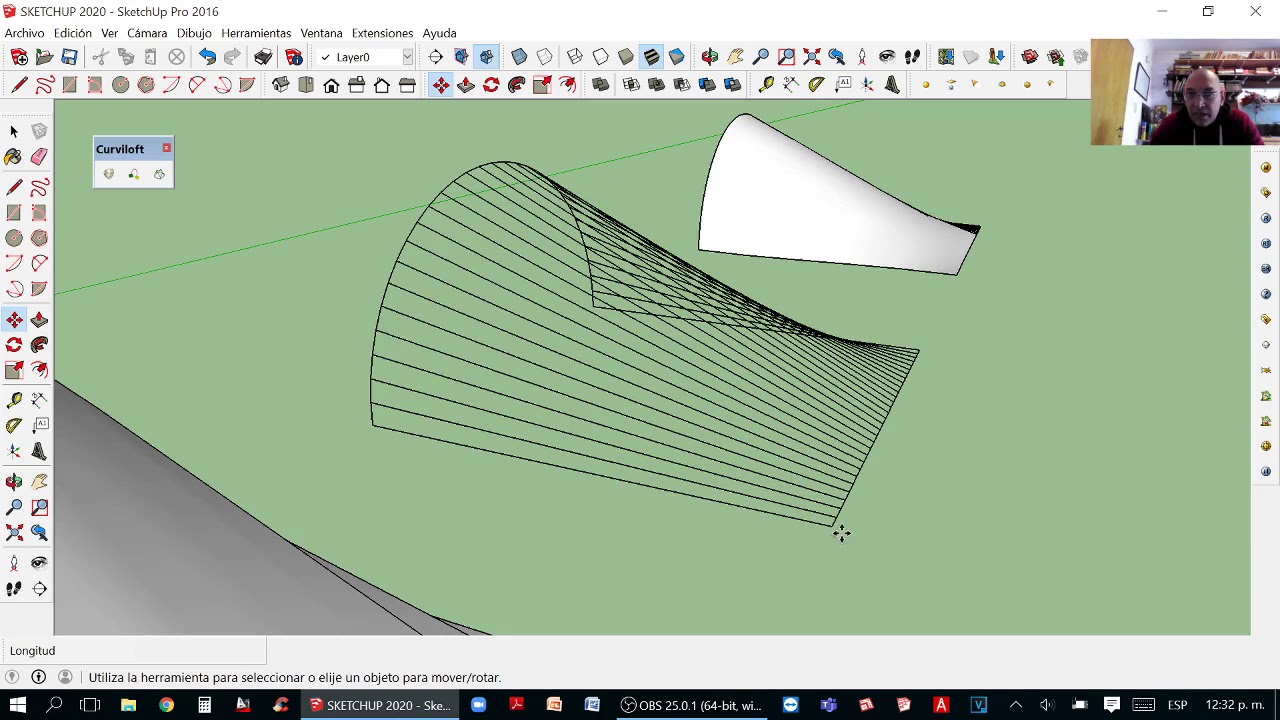Image resolution: width=1280 pixels, height=720 pixels.
Task: Click the Curviloft Loft along Path icon
Action: 134,174
